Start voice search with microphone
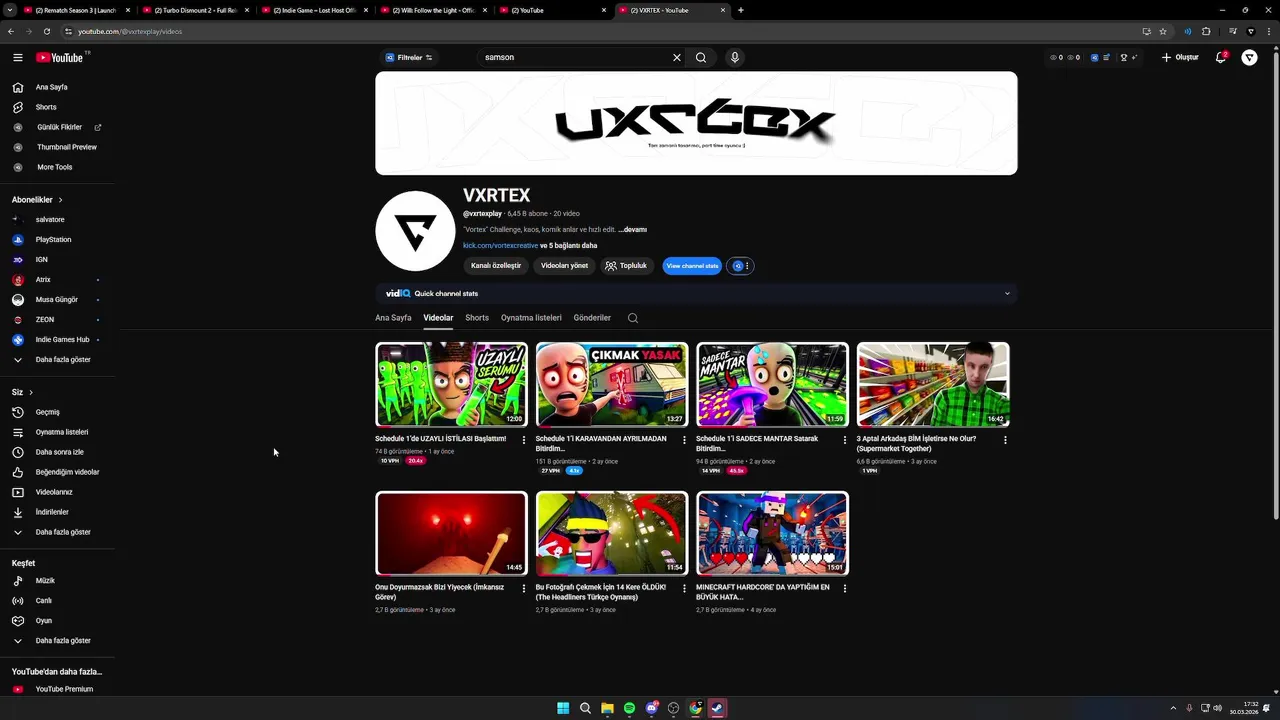The width and height of the screenshot is (1280, 720). (x=735, y=57)
